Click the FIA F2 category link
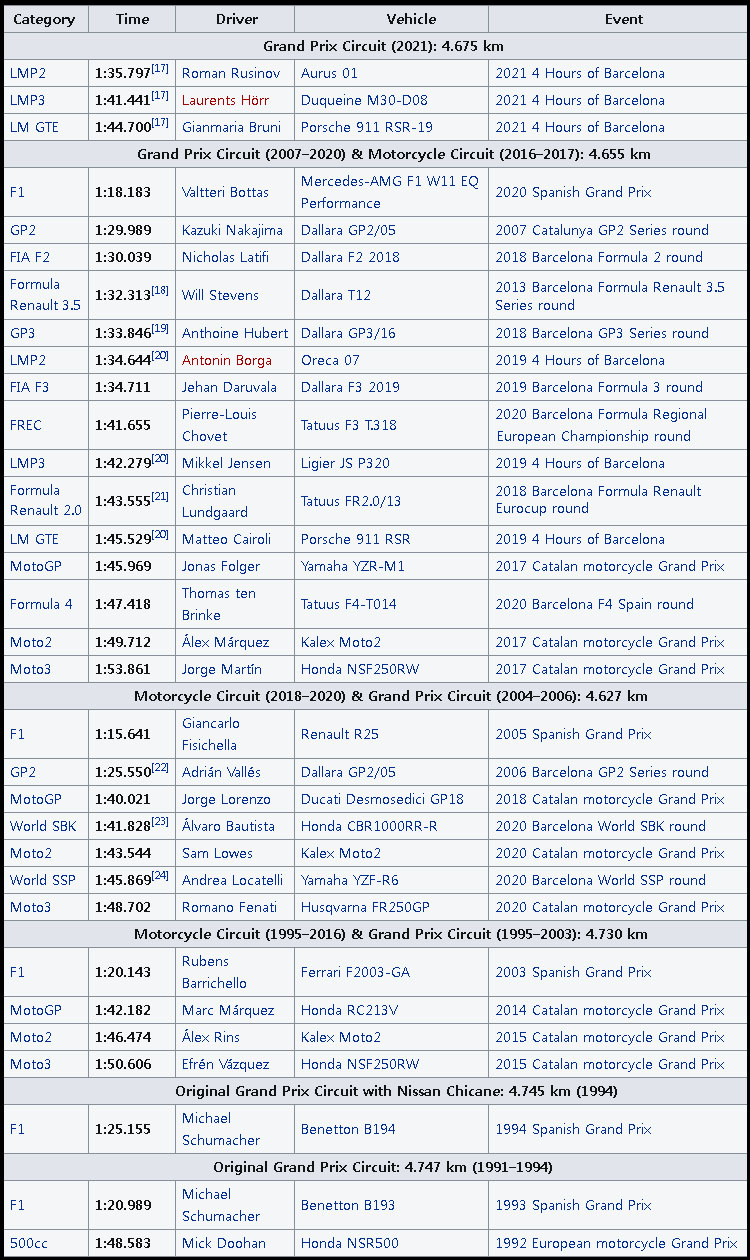This screenshot has width=750, height=1260. click(x=30, y=257)
